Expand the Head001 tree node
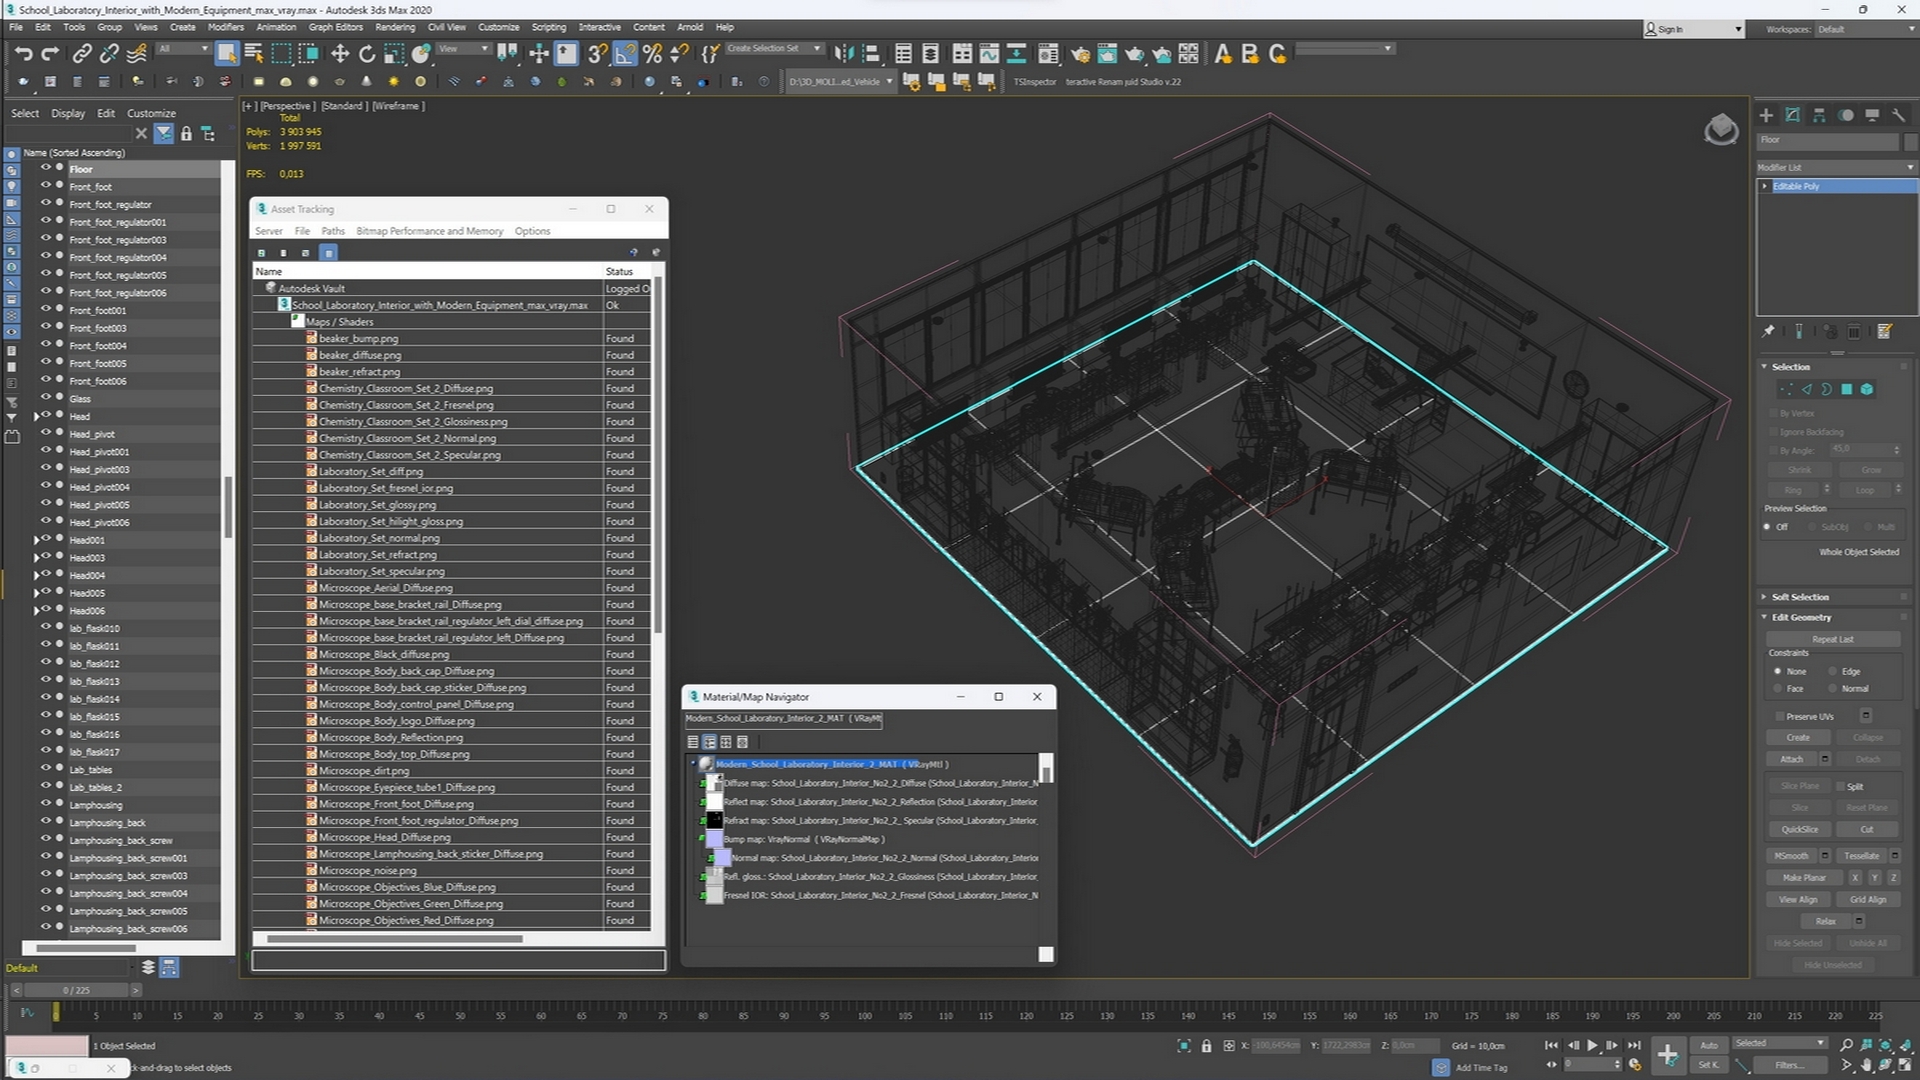The image size is (1920, 1080). pyautogui.click(x=37, y=540)
